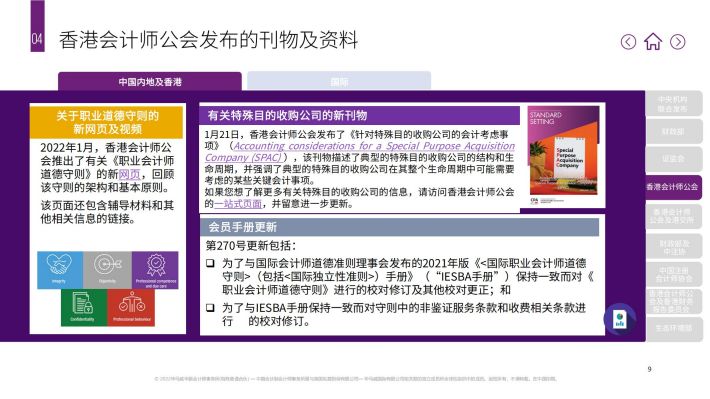The width and height of the screenshot is (710, 399).
Task: Open the 网页 hyperlink
Action: (129, 174)
